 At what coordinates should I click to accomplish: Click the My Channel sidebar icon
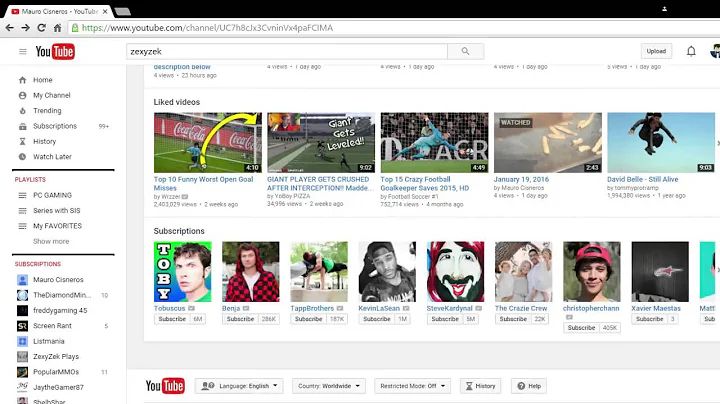pyautogui.click(x=22, y=95)
